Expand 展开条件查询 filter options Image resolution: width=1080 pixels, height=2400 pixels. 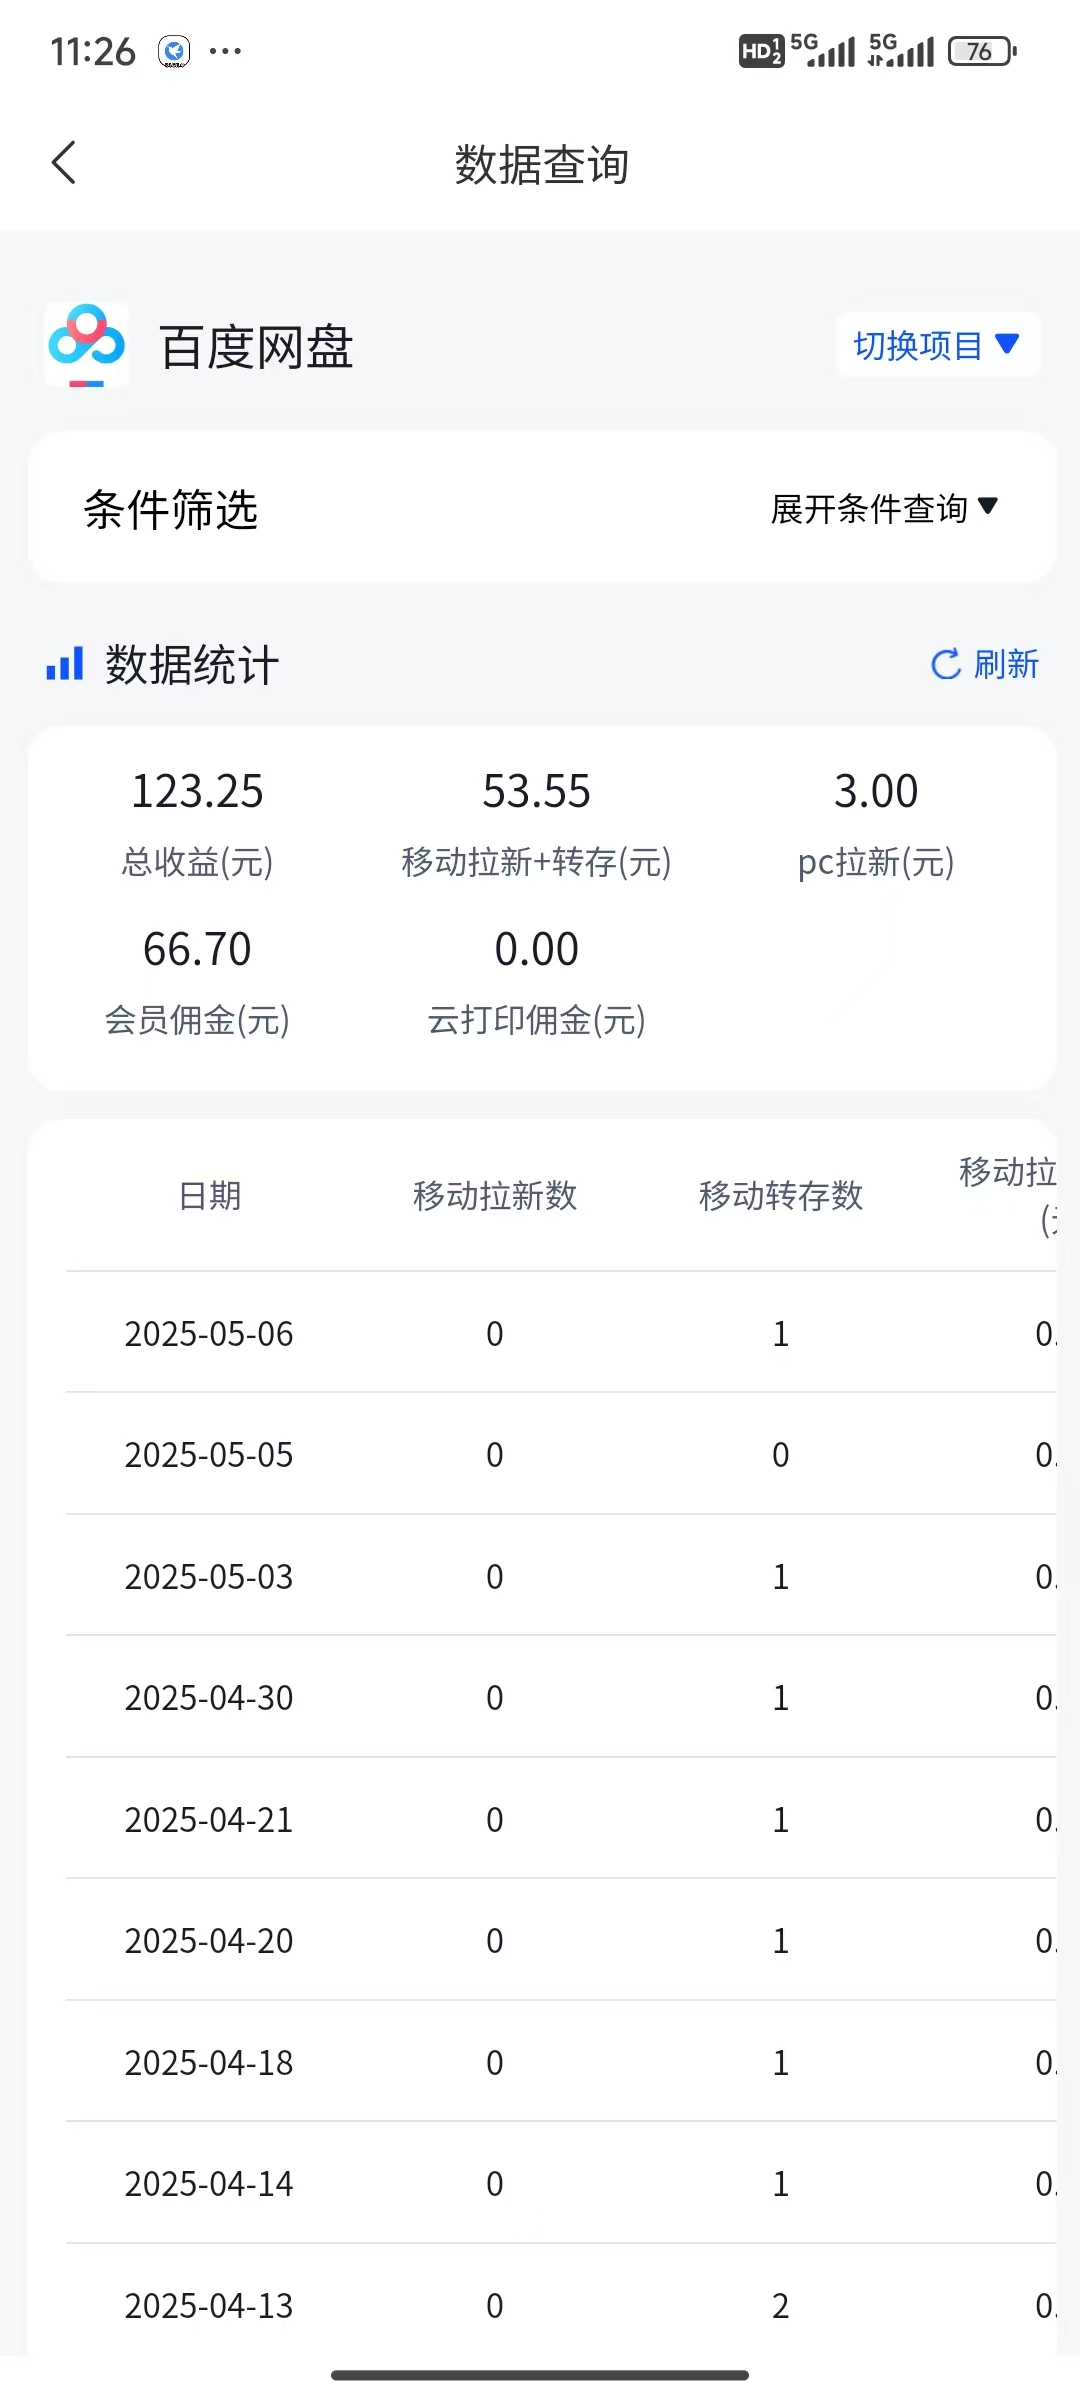pyautogui.click(x=884, y=508)
